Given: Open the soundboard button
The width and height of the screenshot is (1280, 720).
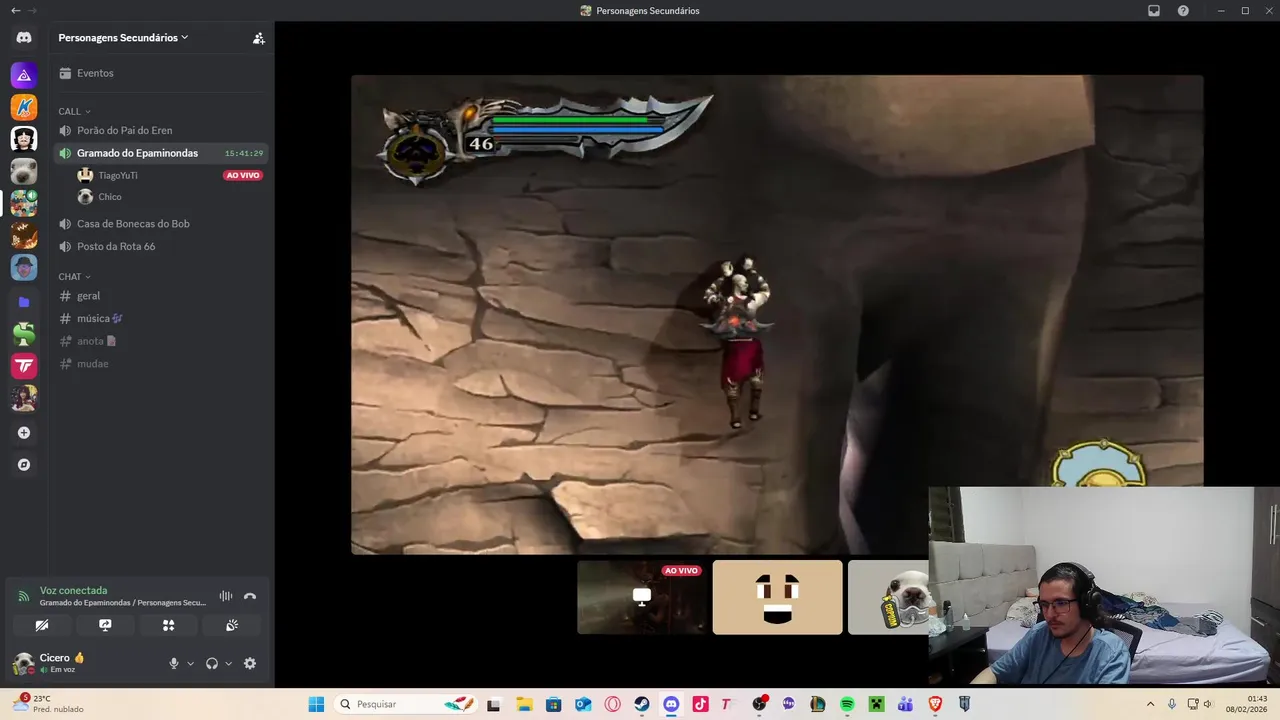Looking at the screenshot, I should 232,625.
